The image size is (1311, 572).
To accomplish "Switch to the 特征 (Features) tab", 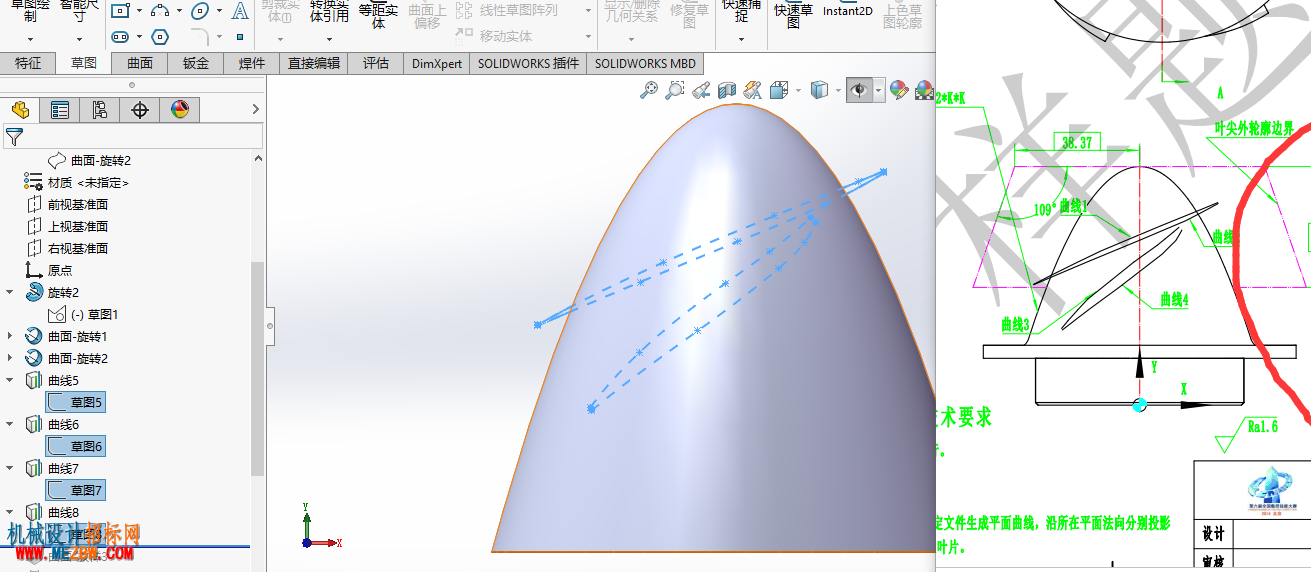I will pos(28,63).
